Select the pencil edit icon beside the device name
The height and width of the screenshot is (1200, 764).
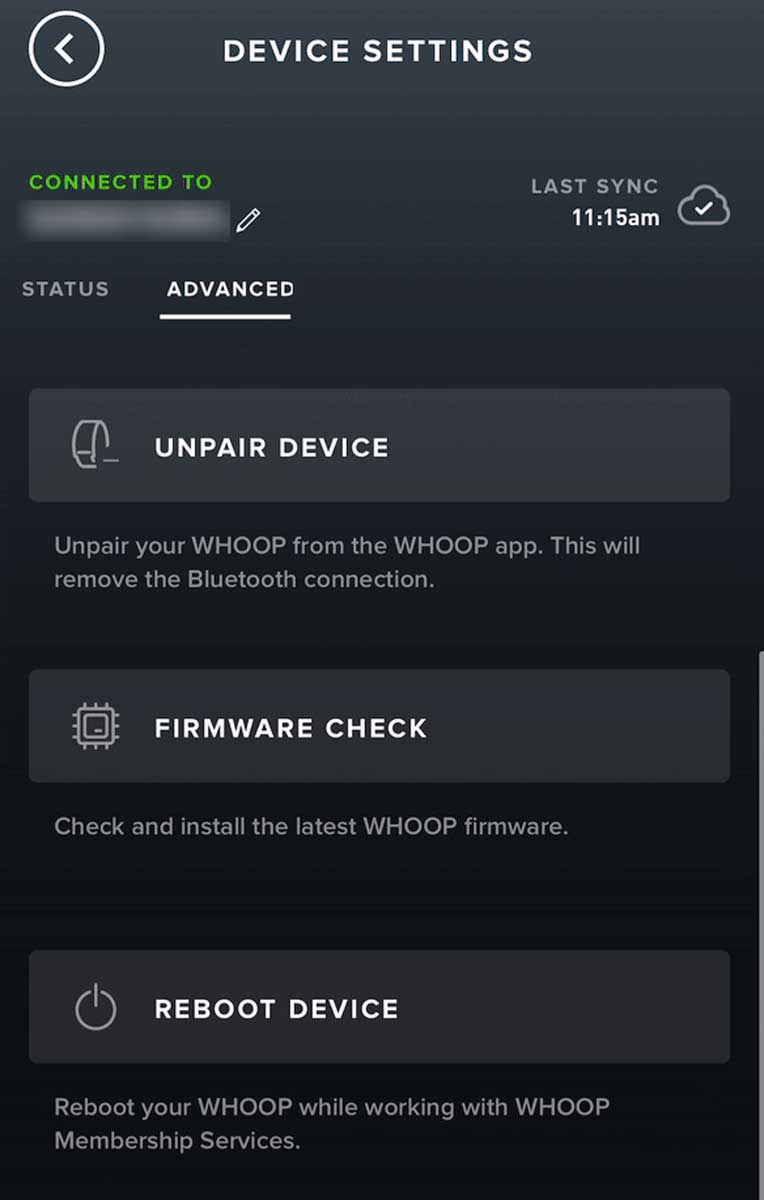point(247,222)
